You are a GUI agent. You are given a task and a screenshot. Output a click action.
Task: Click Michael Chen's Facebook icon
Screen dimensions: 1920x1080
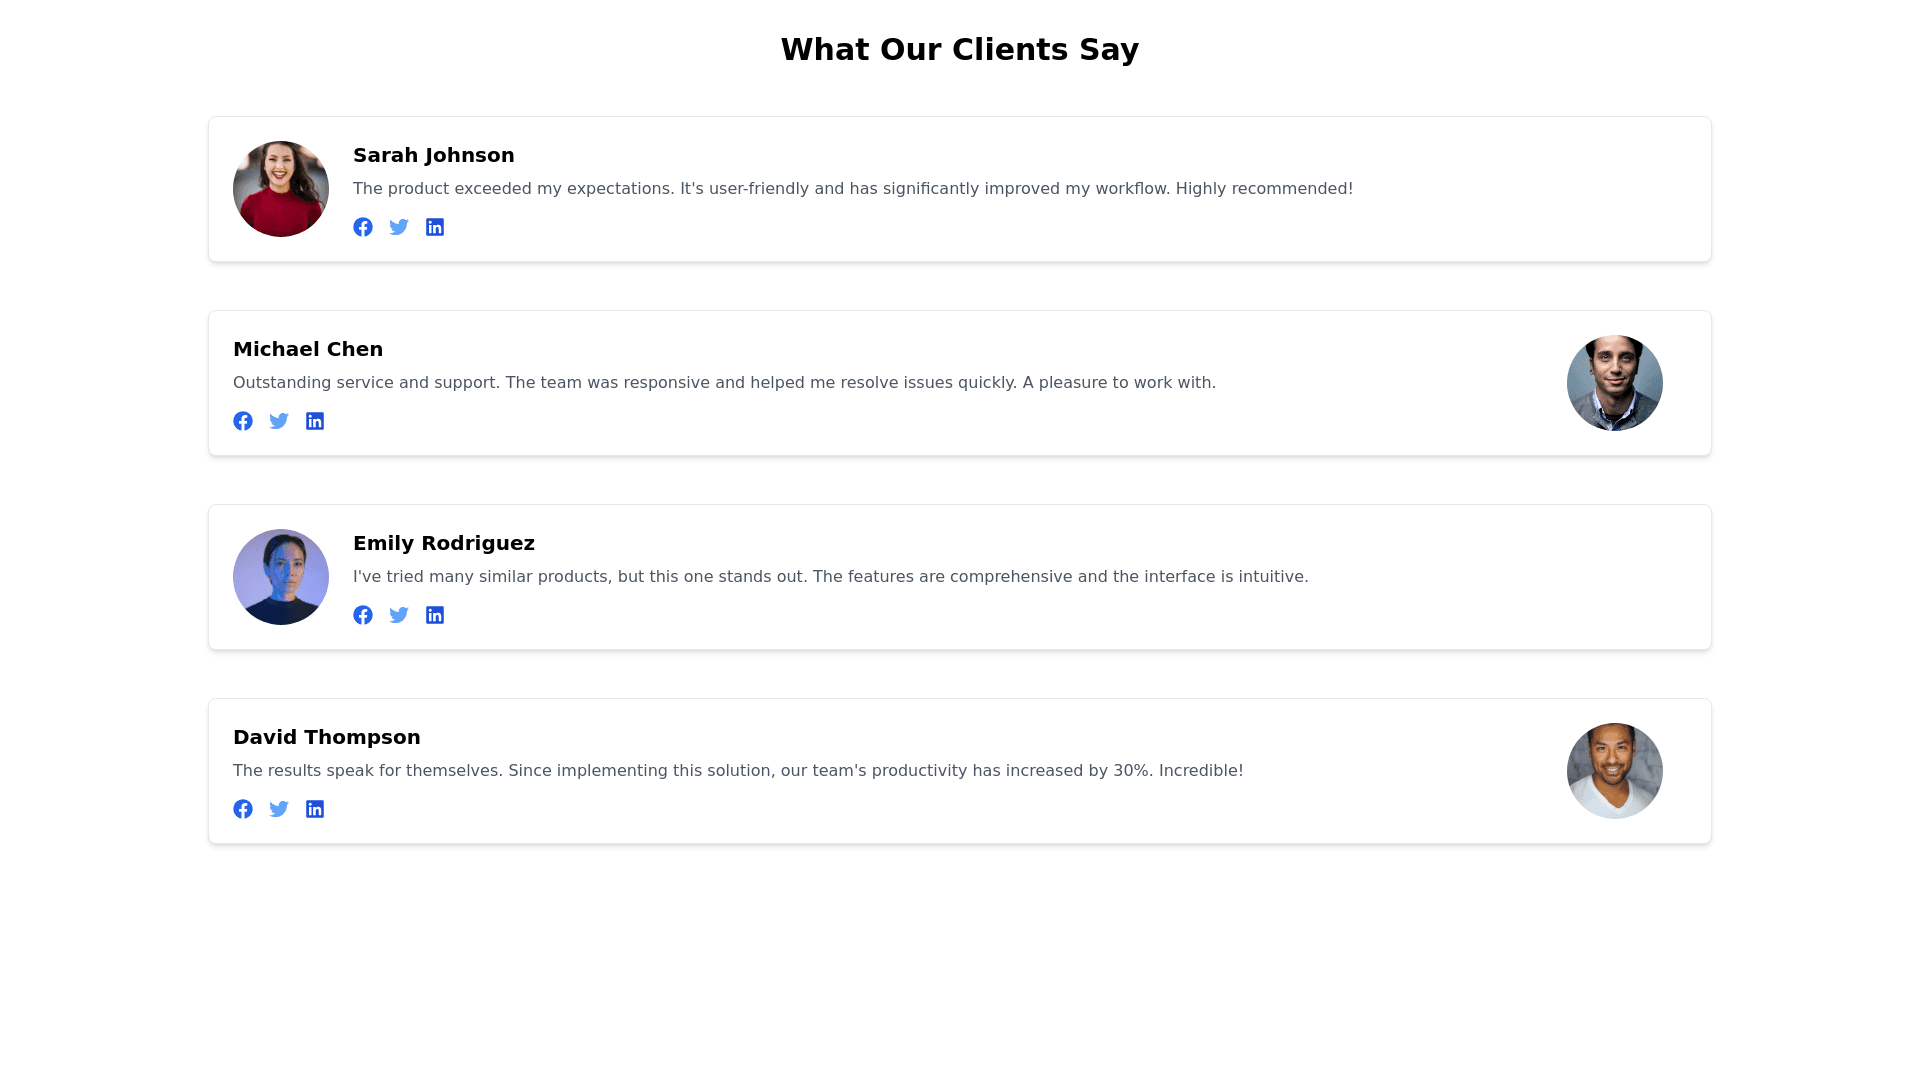(243, 421)
